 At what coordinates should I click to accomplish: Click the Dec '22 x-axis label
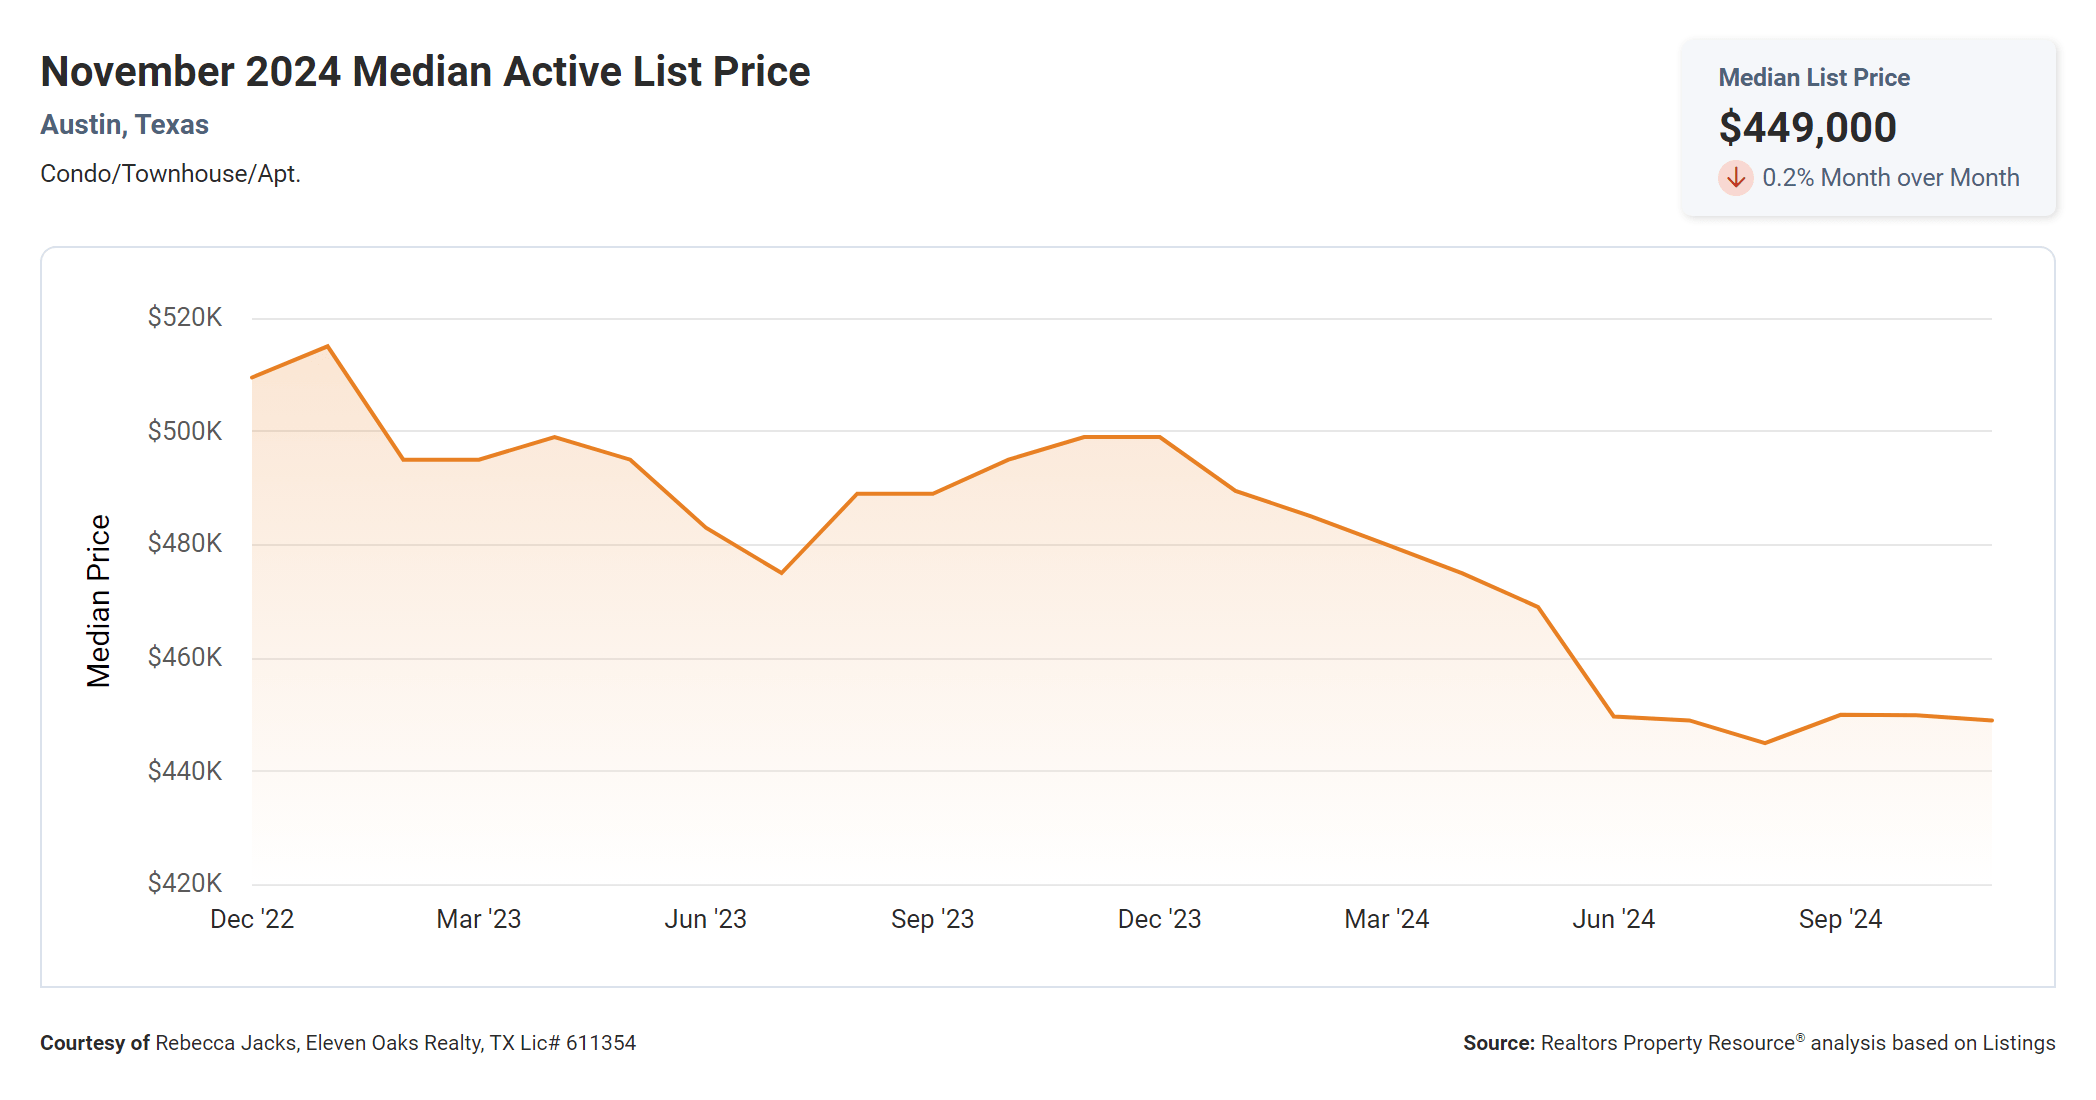(x=252, y=919)
